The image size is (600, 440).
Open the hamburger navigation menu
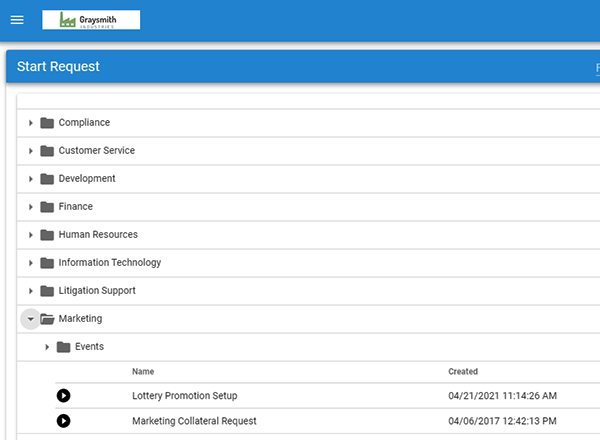17,20
